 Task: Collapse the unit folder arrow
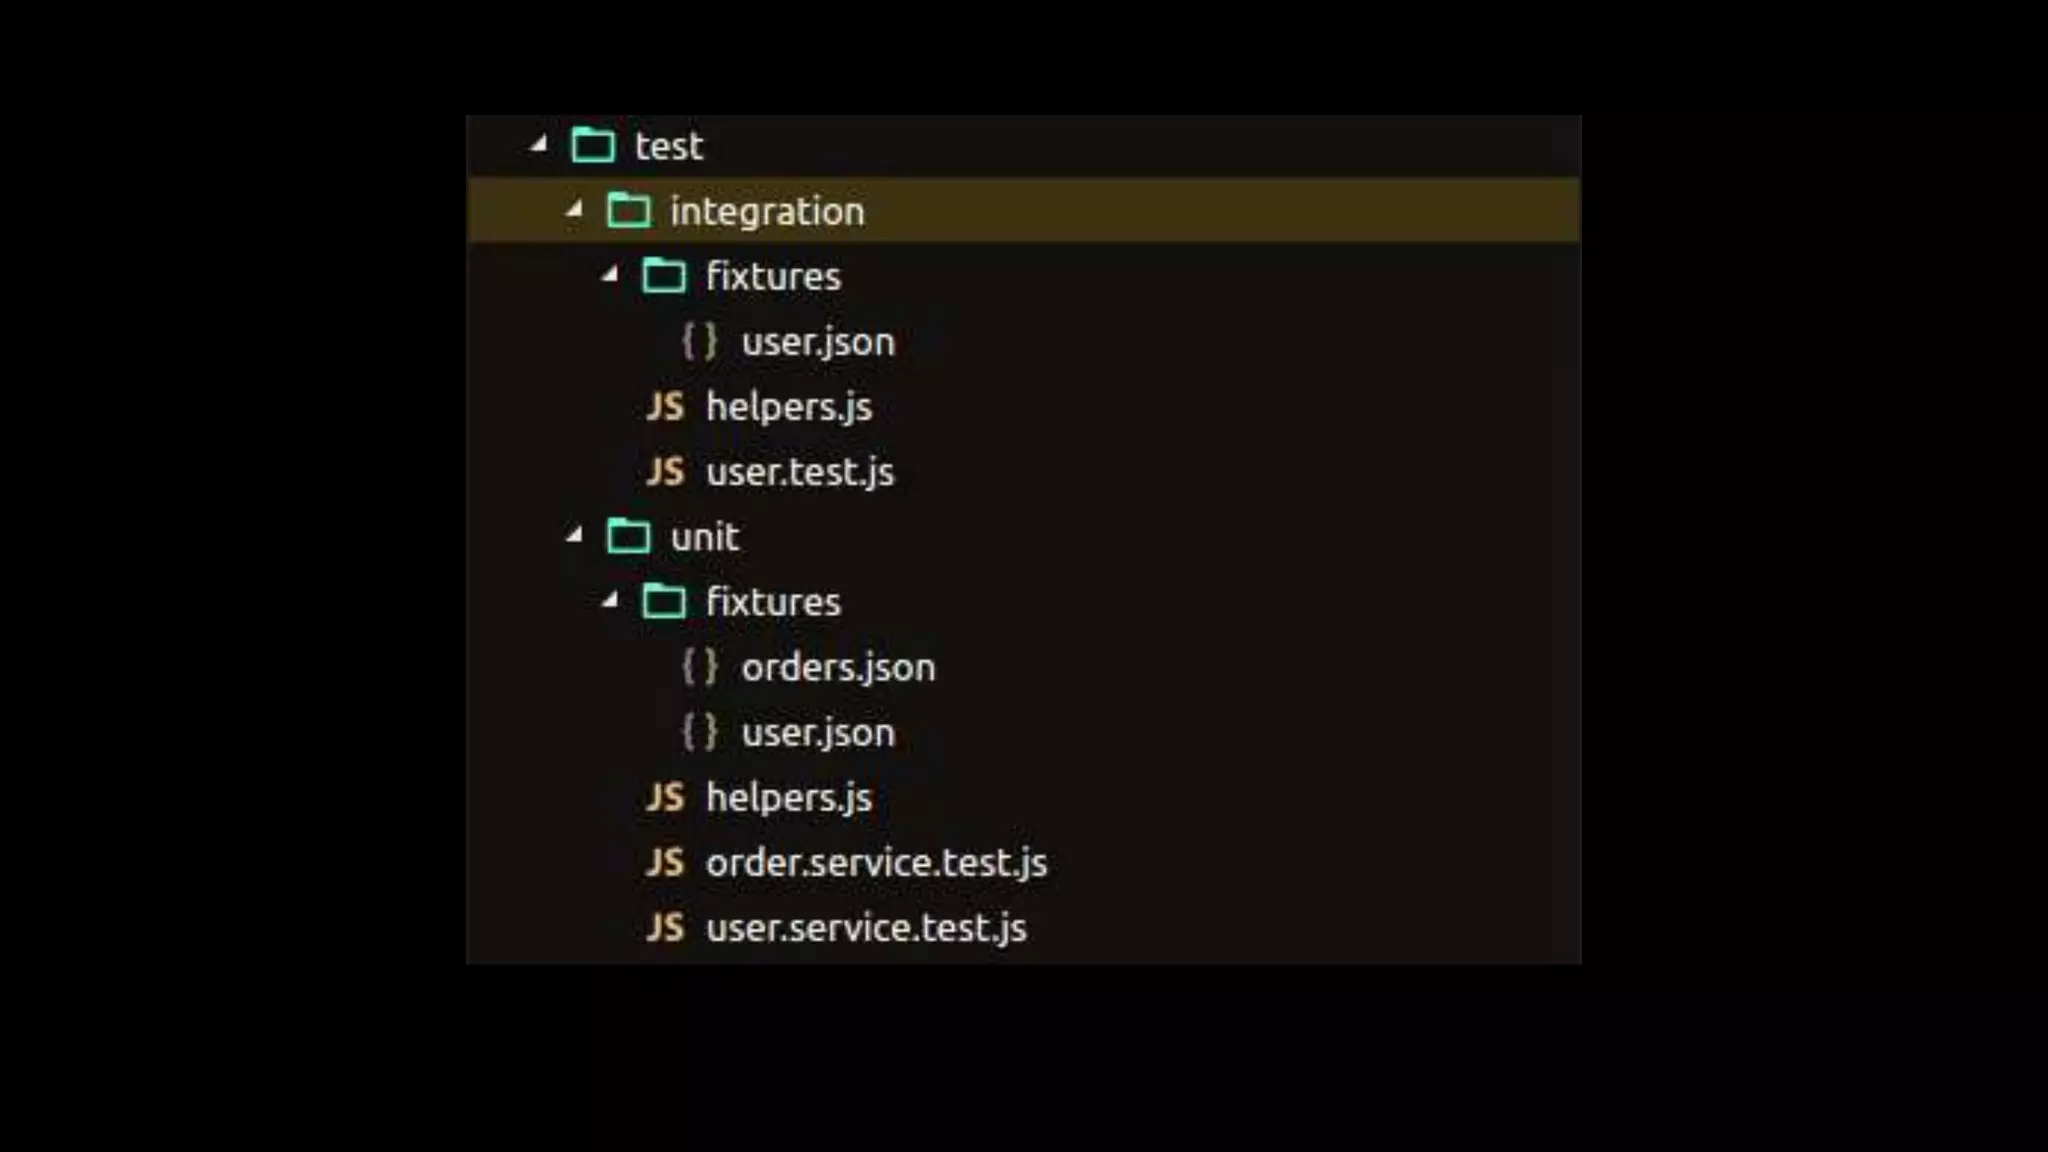point(574,536)
